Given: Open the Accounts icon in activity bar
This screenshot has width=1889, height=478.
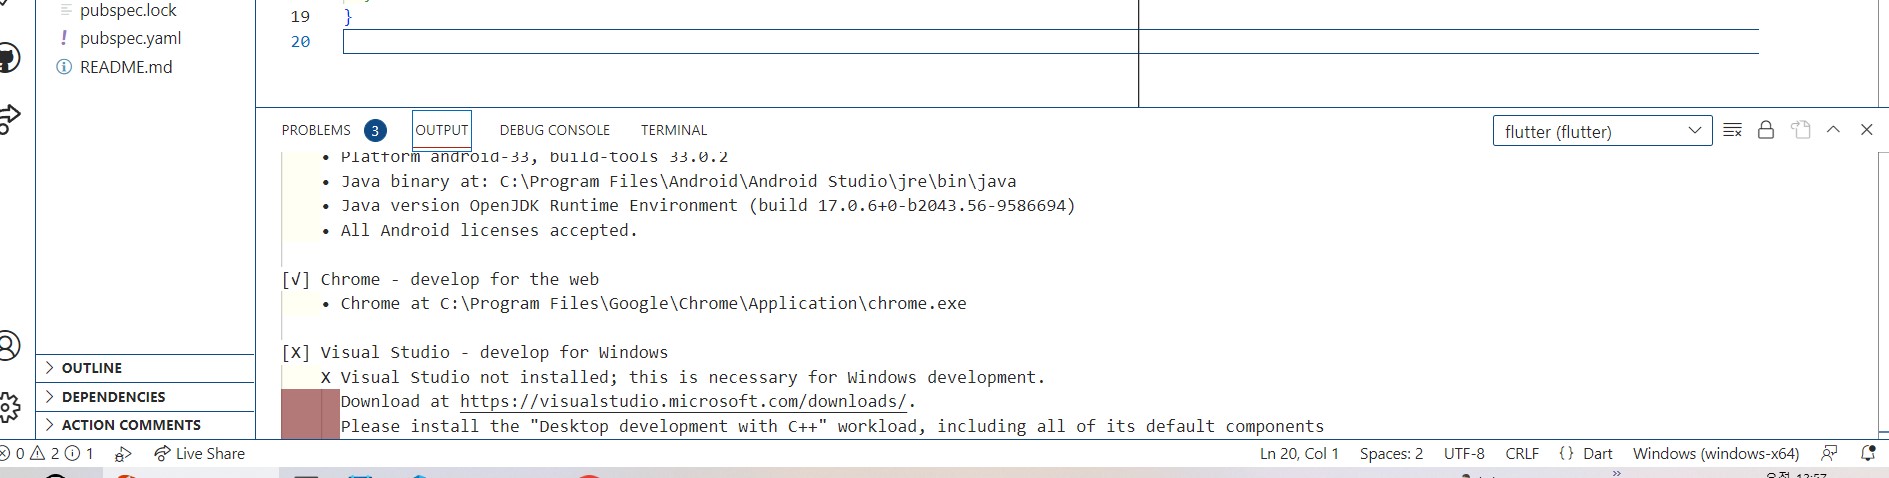Looking at the screenshot, I should coord(8,346).
